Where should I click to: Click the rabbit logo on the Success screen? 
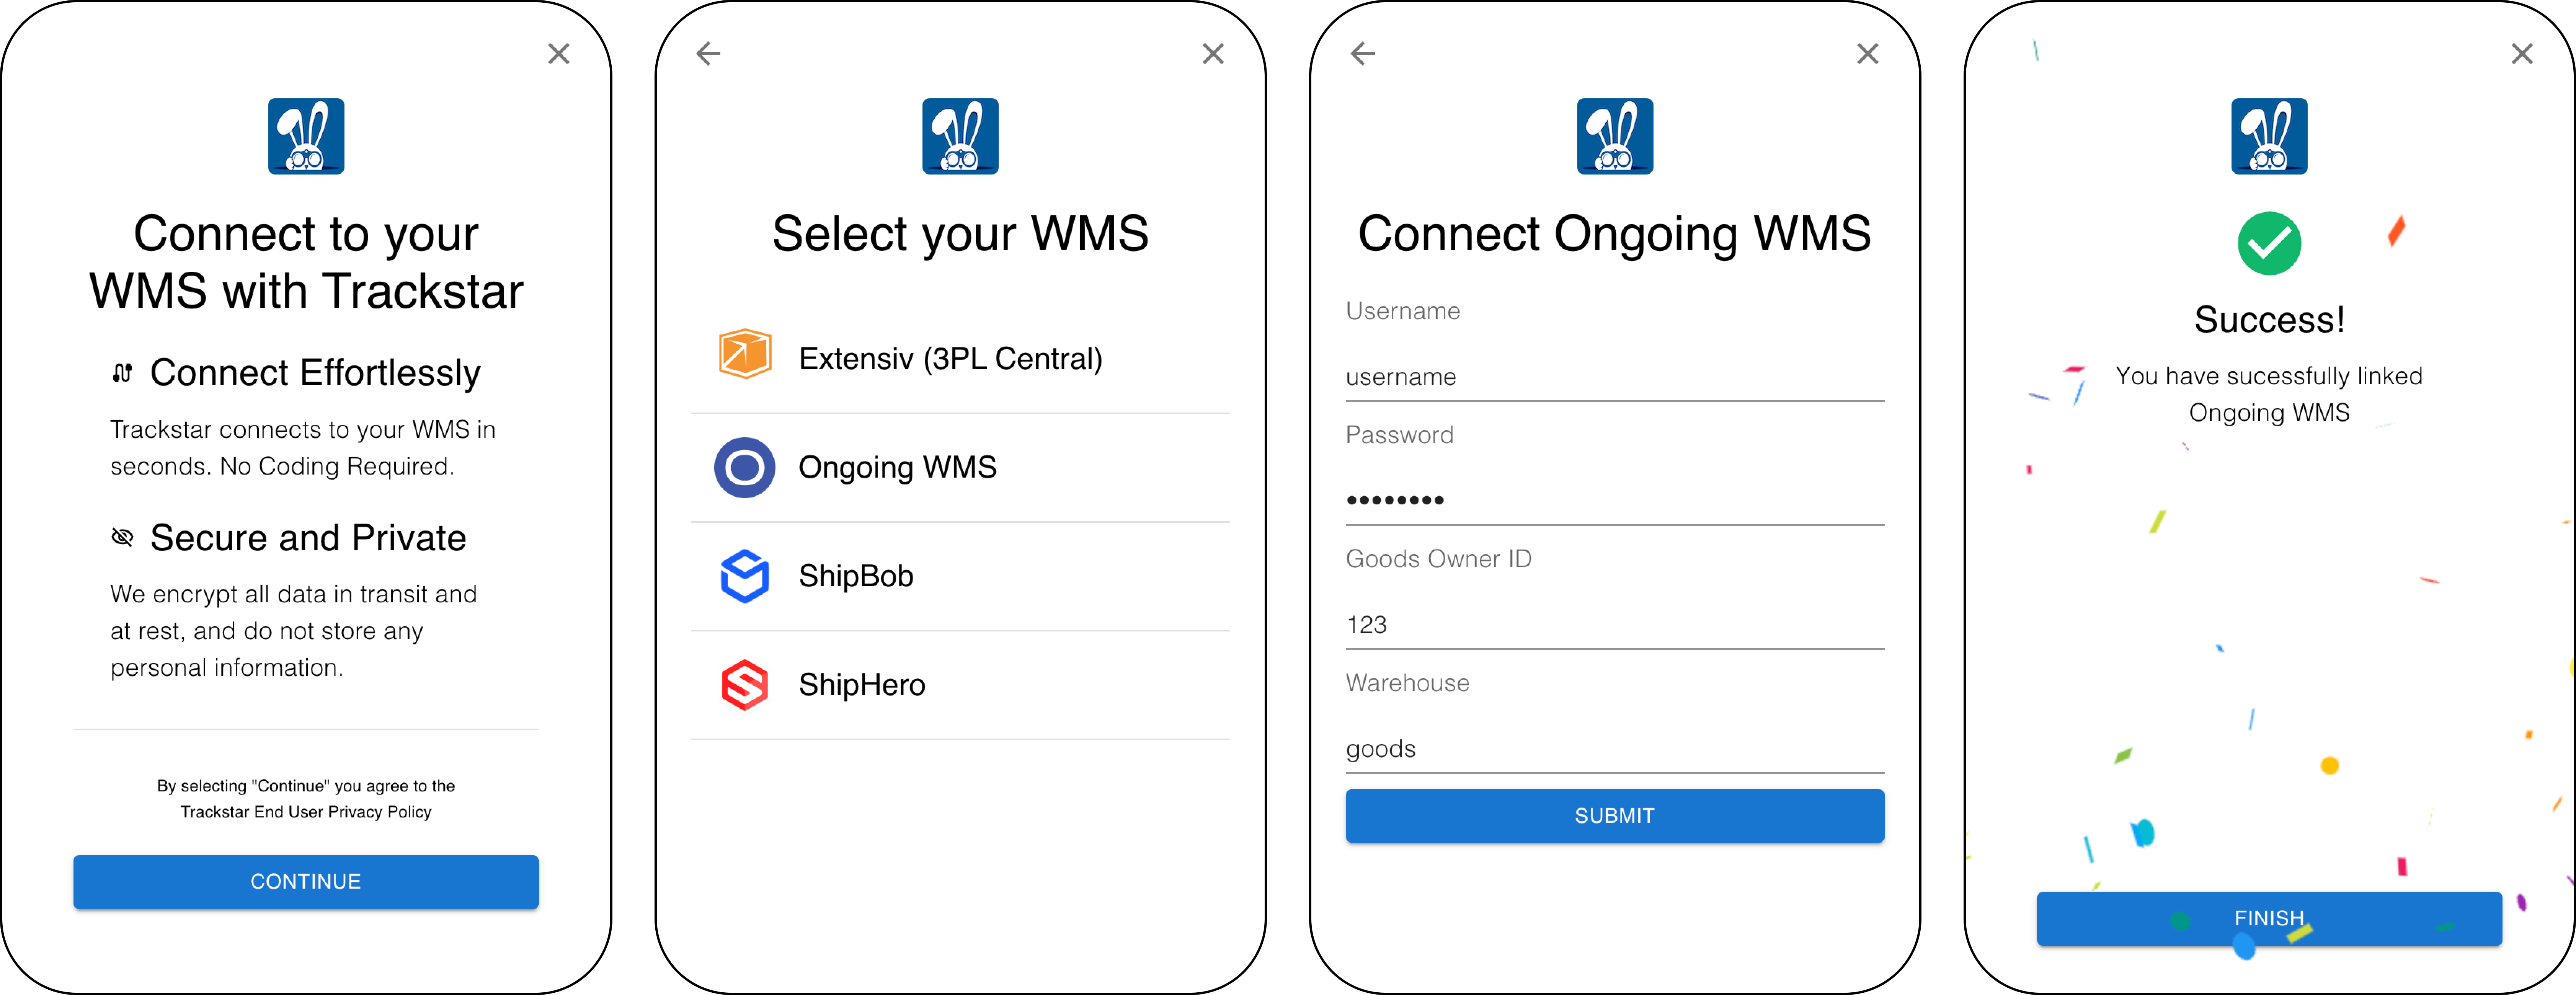(x=2269, y=136)
